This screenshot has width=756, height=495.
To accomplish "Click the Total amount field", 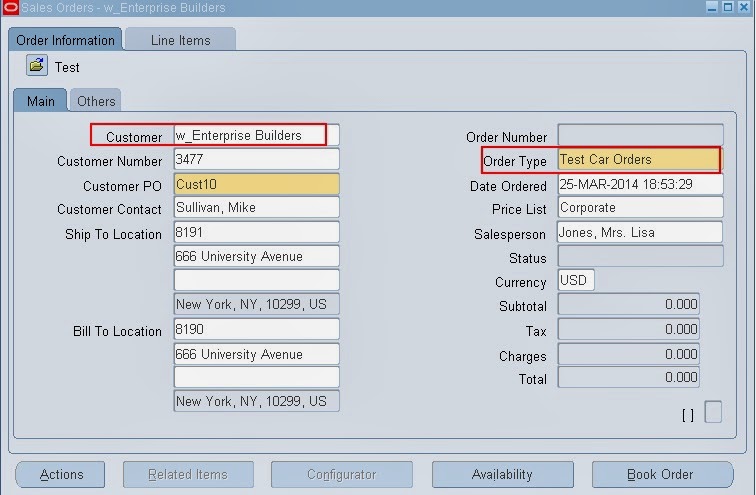I will click(x=629, y=377).
